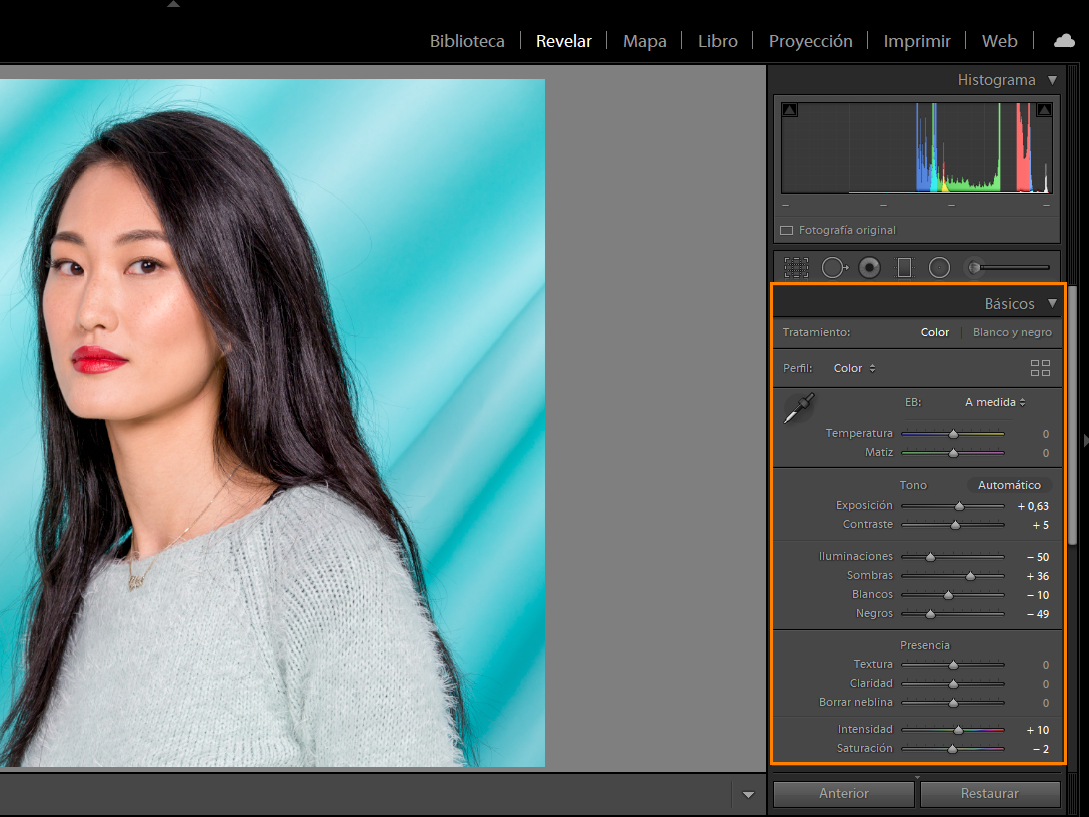
Task: Apply Automático tone adjustment
Action: [x=1010, y=484]
